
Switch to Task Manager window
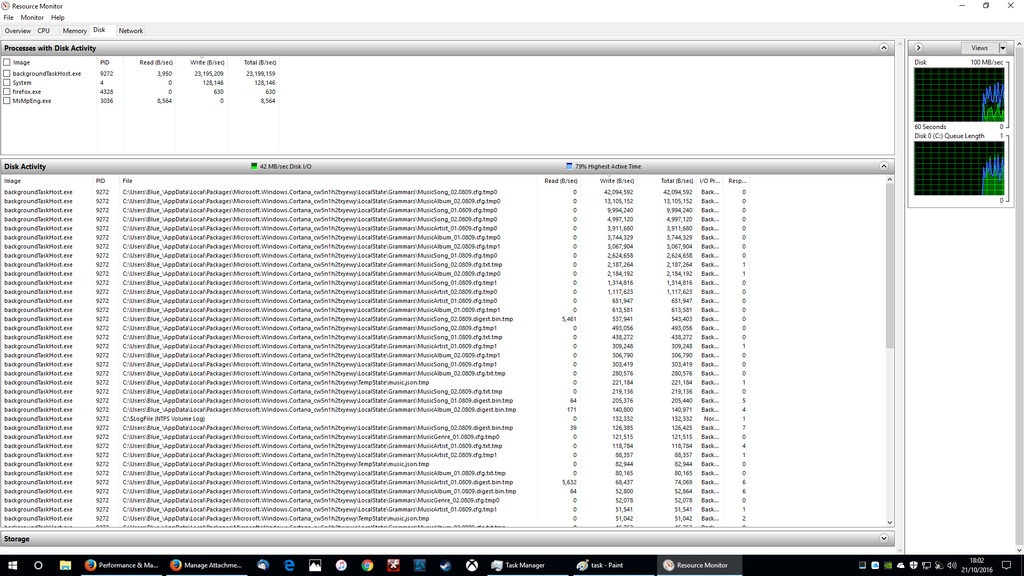526,566
